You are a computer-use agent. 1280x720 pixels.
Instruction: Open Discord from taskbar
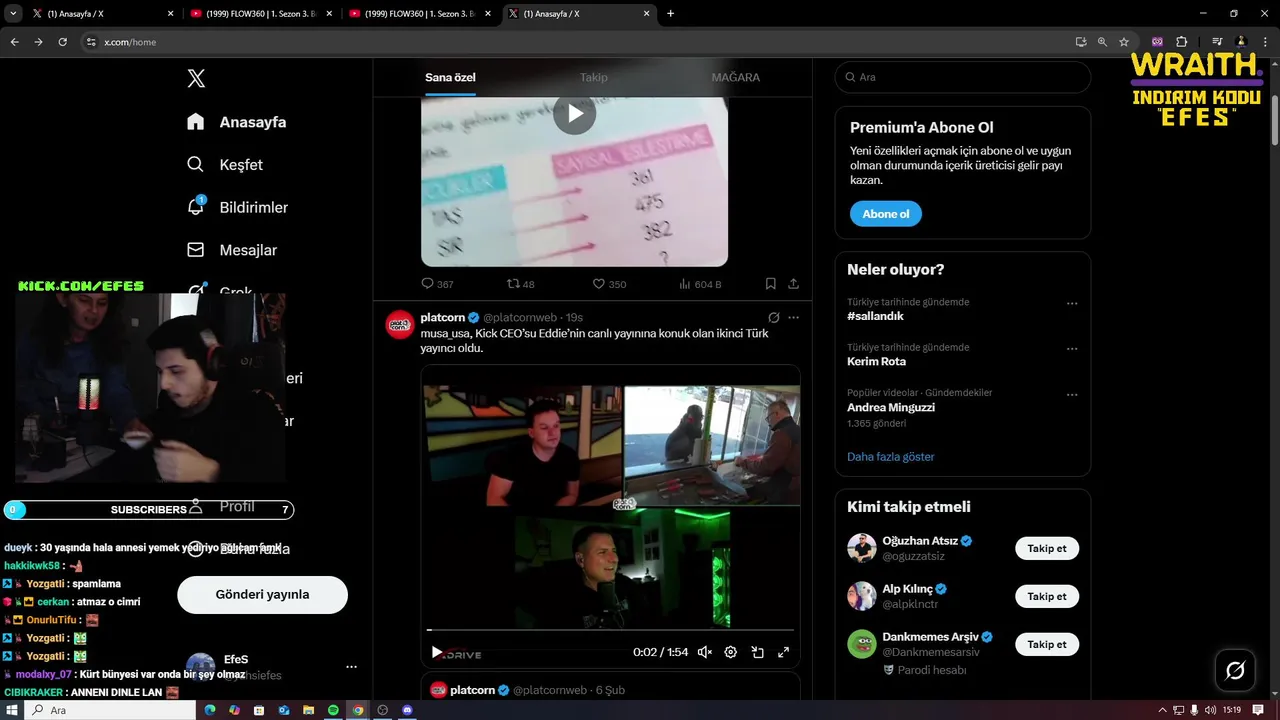pyautogui.click(x=406, y=710)
